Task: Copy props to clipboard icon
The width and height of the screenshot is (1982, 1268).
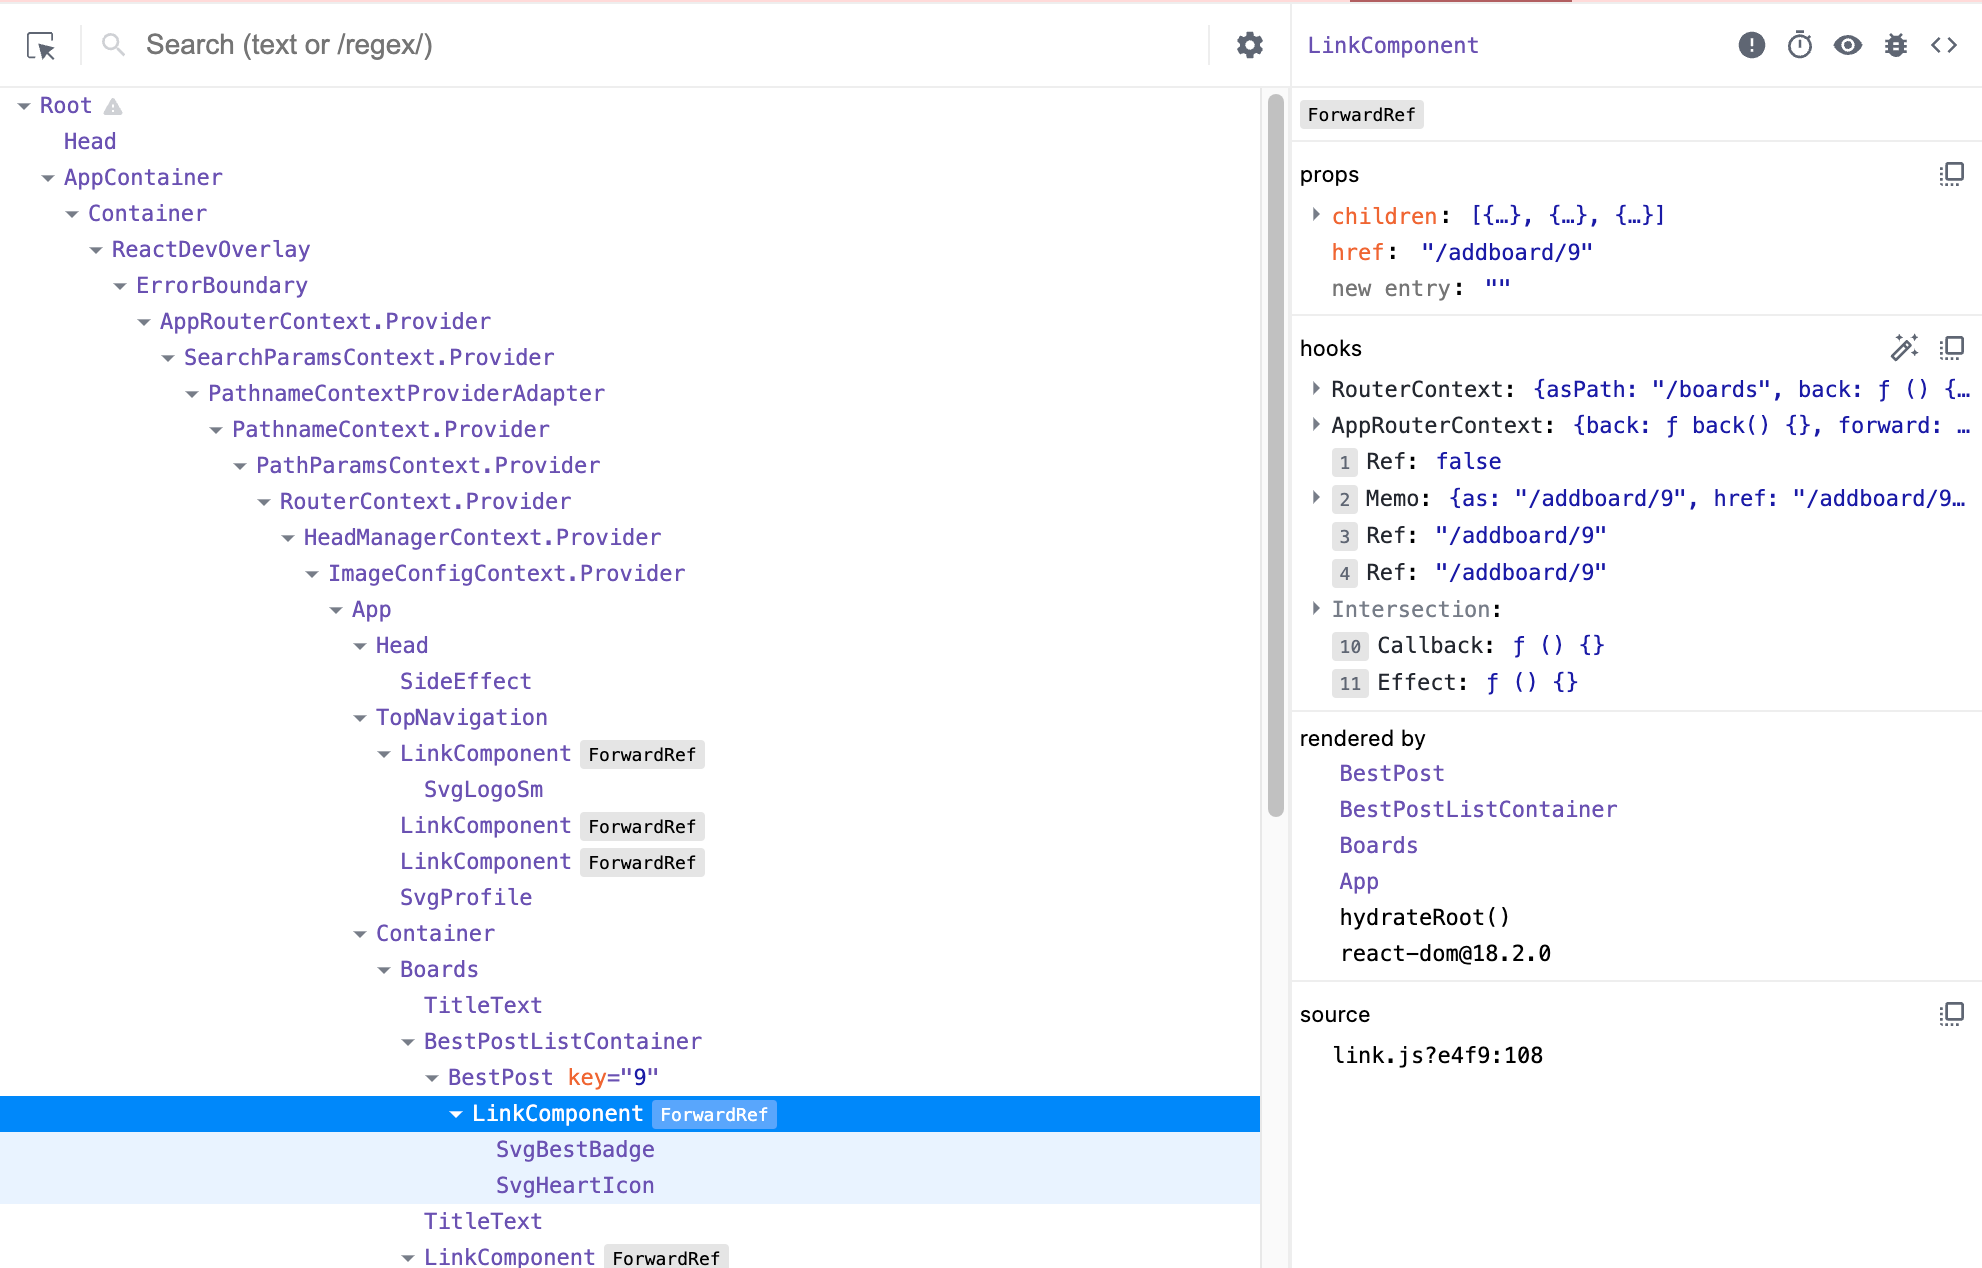Action: coord(1951,174)
